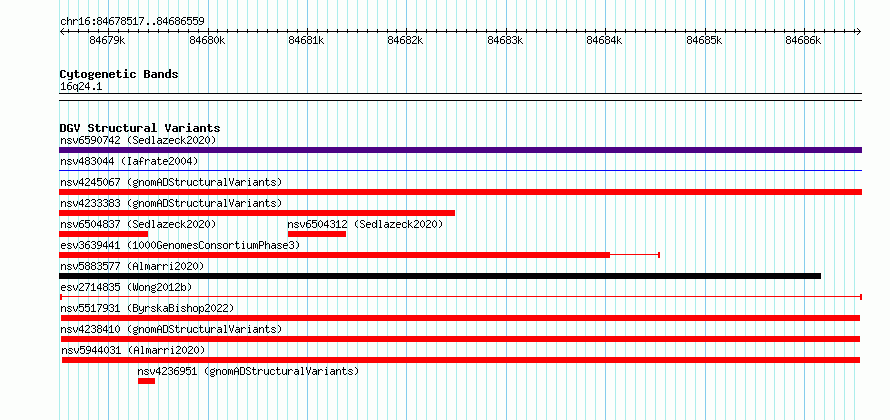Click the 84685k ruler position
This screenshot has width=890, height=420.
pyautogui.click(x=704, y=41)
